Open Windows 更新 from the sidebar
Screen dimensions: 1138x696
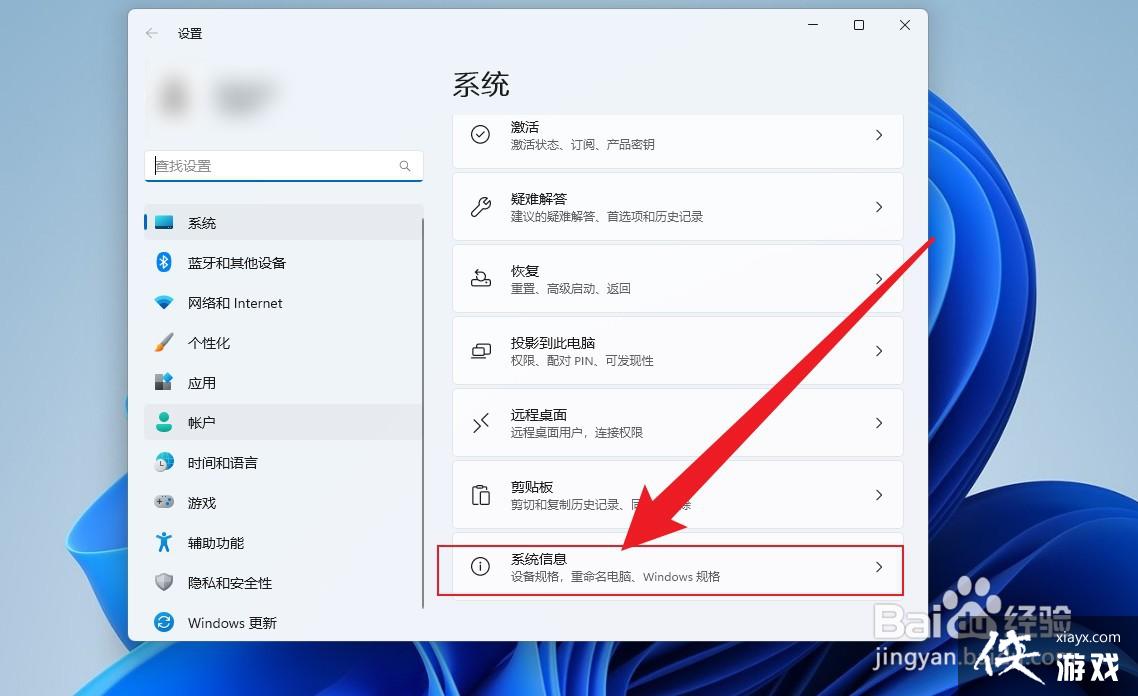[x=231, y=622]
